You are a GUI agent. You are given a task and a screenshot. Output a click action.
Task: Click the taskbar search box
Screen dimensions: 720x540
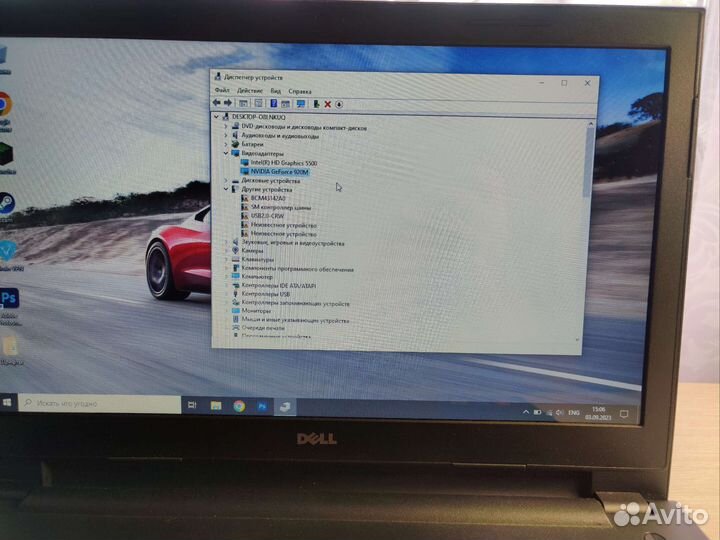click(100, 404)
